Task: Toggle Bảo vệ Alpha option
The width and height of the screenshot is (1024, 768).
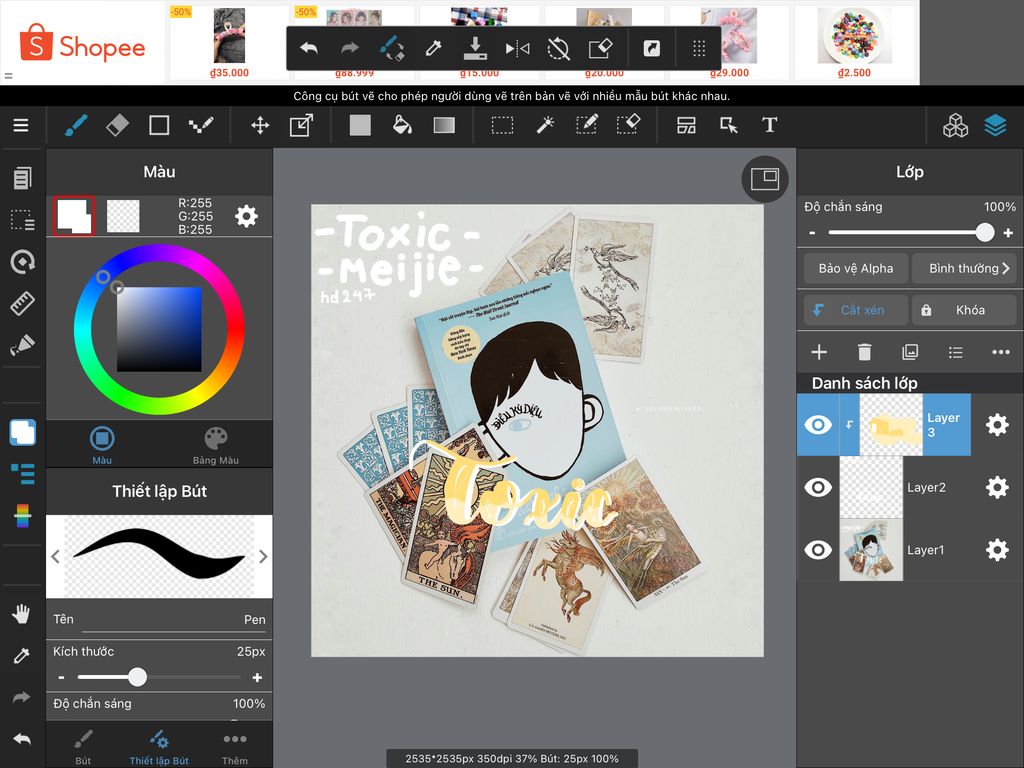Action: pyautogui.click(x=856, y=268)
